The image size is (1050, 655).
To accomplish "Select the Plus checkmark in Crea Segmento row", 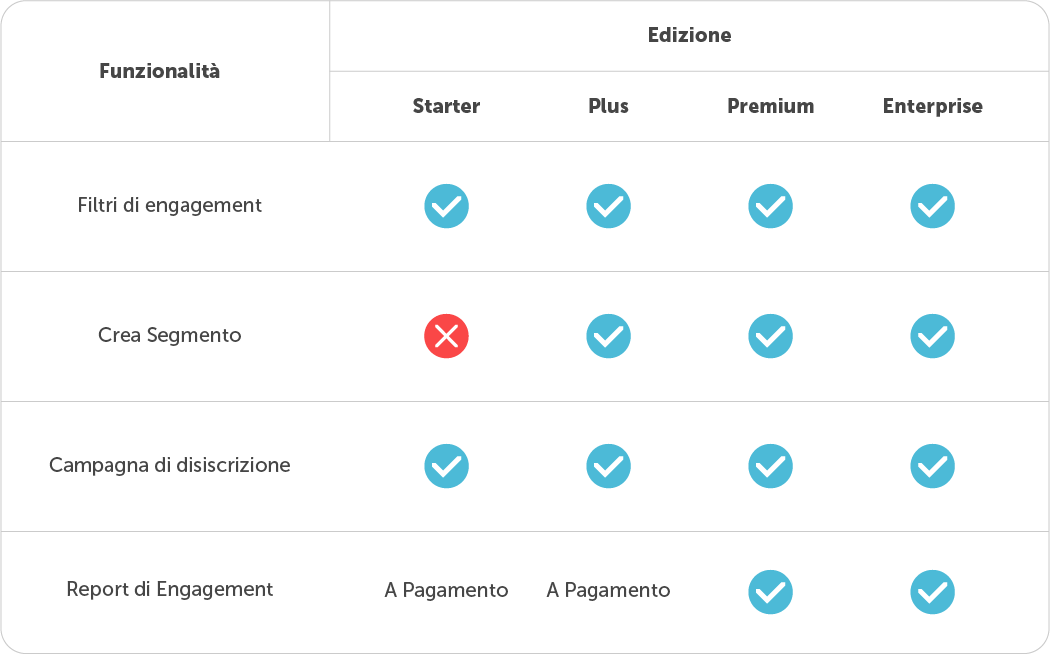I will (608, 336).
